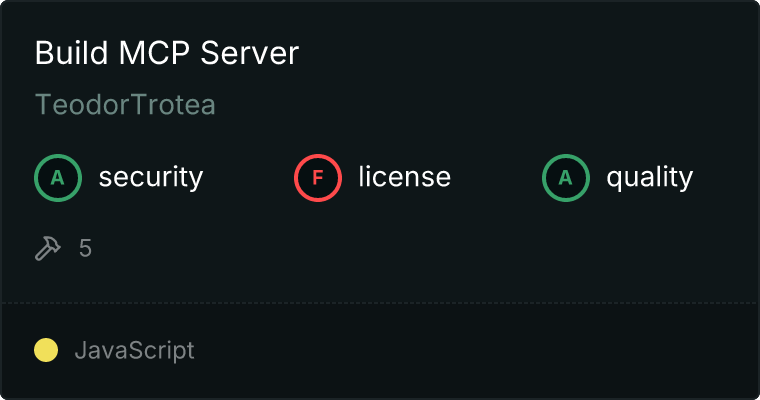Click empty footer space right of JavaScript
Image resolution: width=760 pixels, height=400 pixels.
[x=480, y=350]
